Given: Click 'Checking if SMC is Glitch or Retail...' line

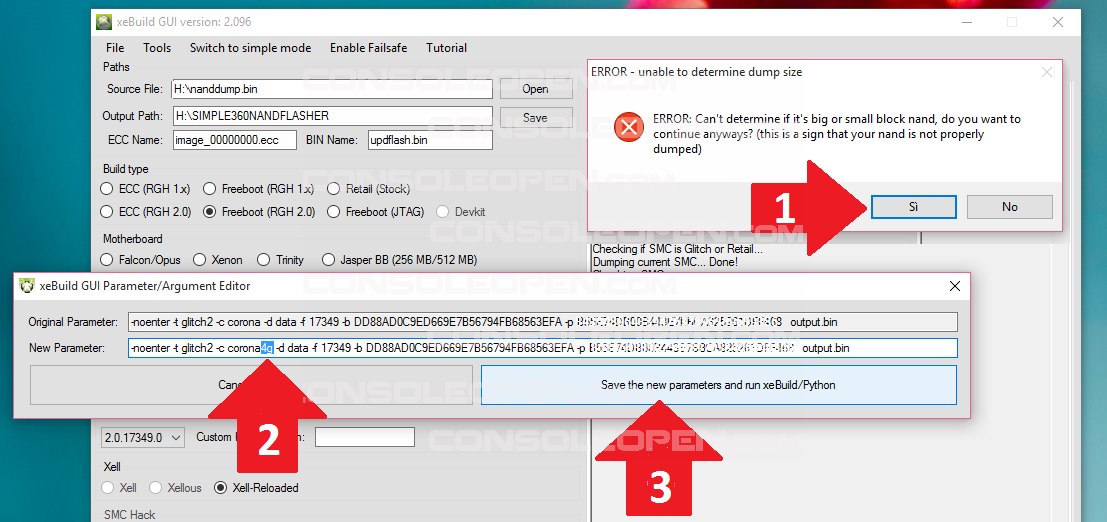Looking at the screenshot, I should click(x=677, y=249).
